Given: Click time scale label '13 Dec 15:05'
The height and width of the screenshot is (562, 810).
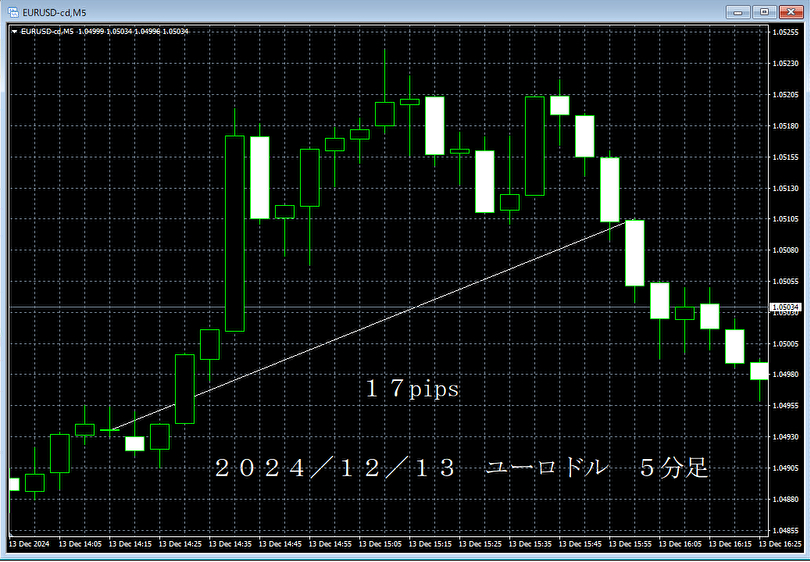Looking at the screenshot, I should [381, 544].
